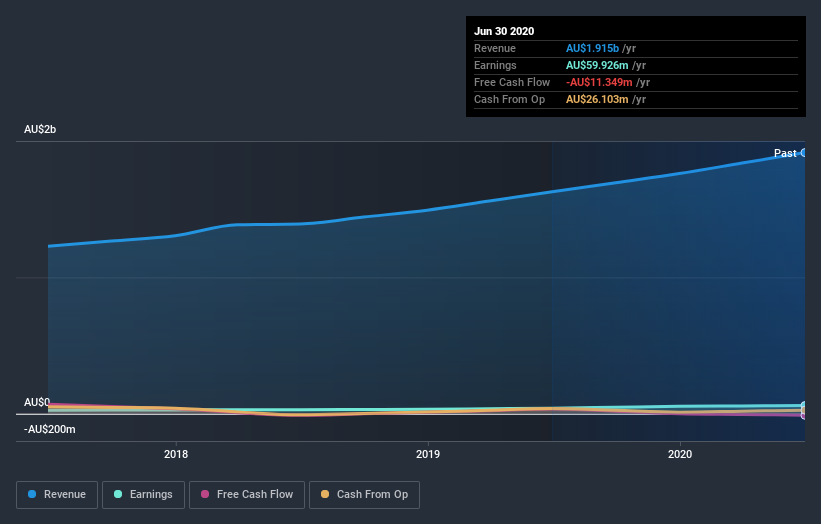
Task: Click the Jun 30 2020 tooltip date
Action: (x=504, y=31)
